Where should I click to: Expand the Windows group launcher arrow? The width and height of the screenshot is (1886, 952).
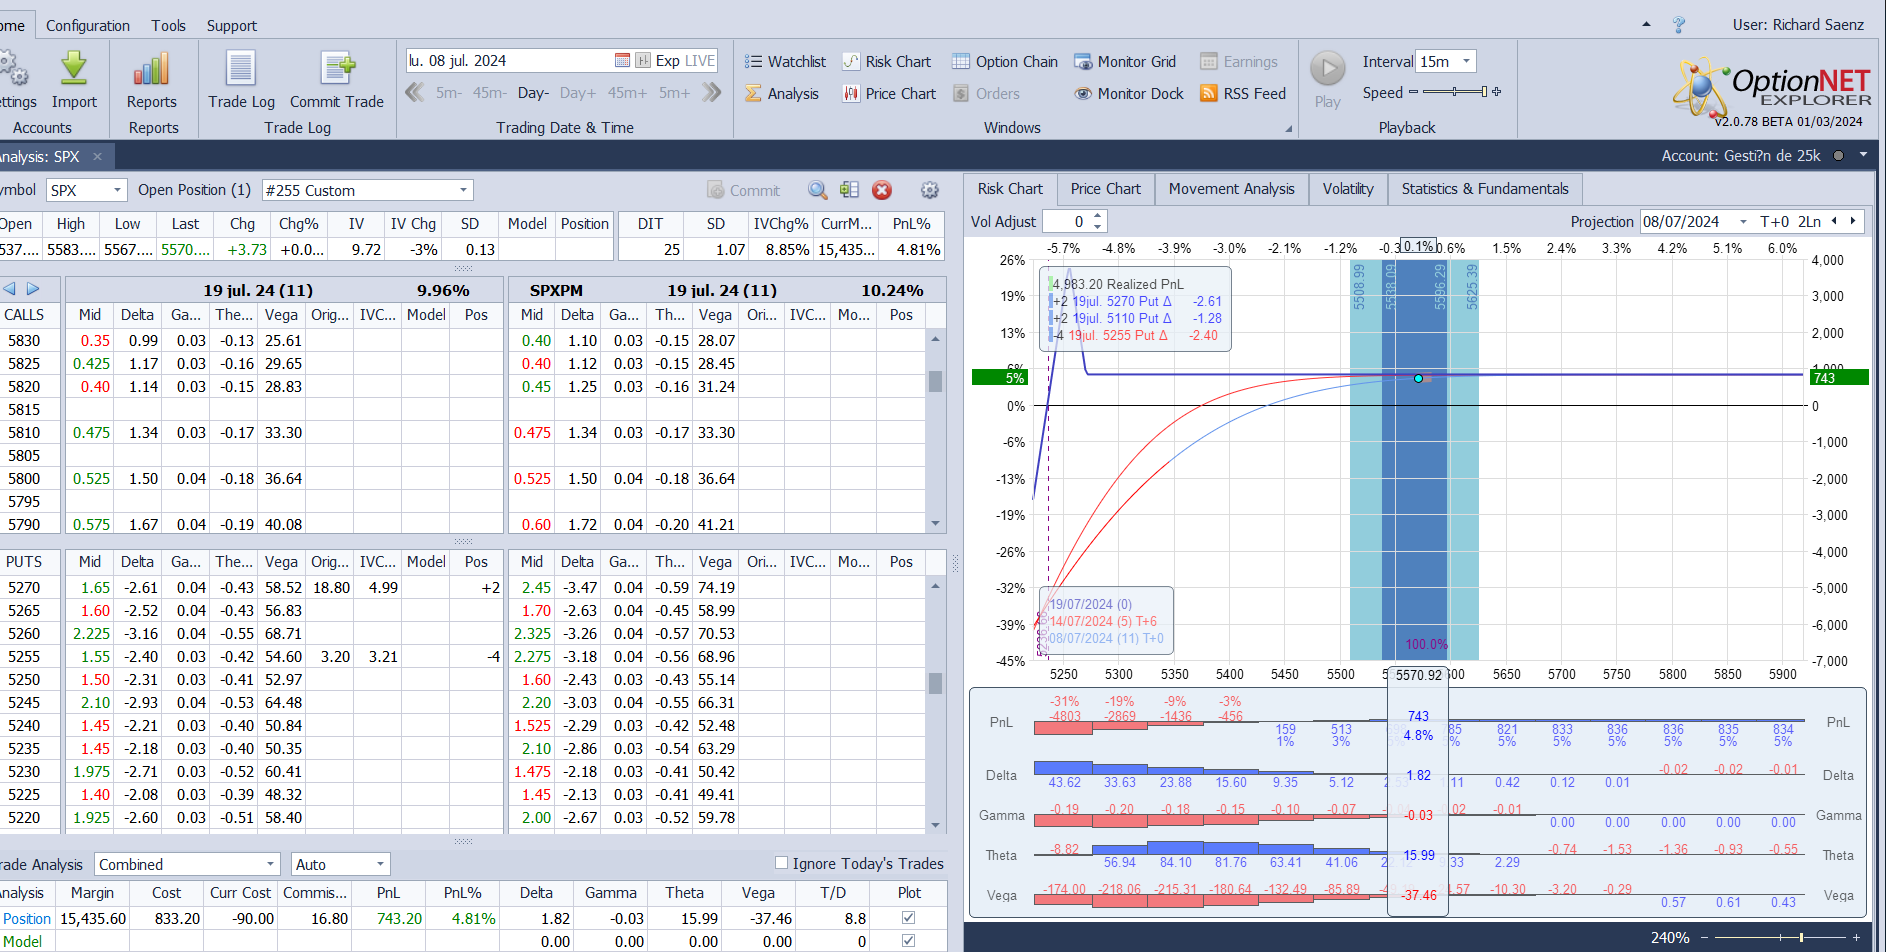[1288, 129]
